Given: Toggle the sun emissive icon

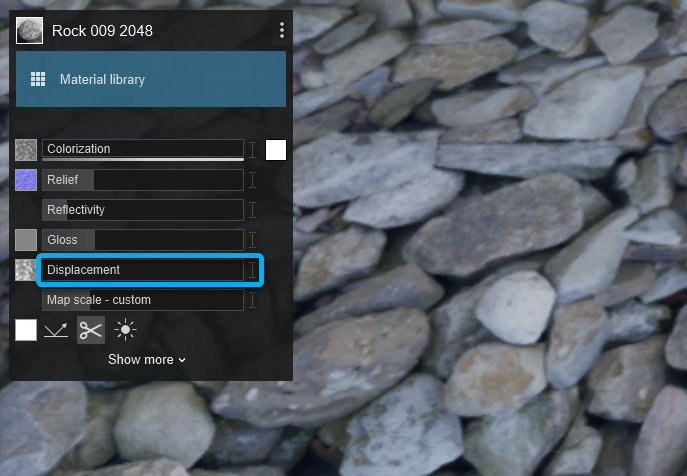Looking at the screenshot, I should pos(126,330).
